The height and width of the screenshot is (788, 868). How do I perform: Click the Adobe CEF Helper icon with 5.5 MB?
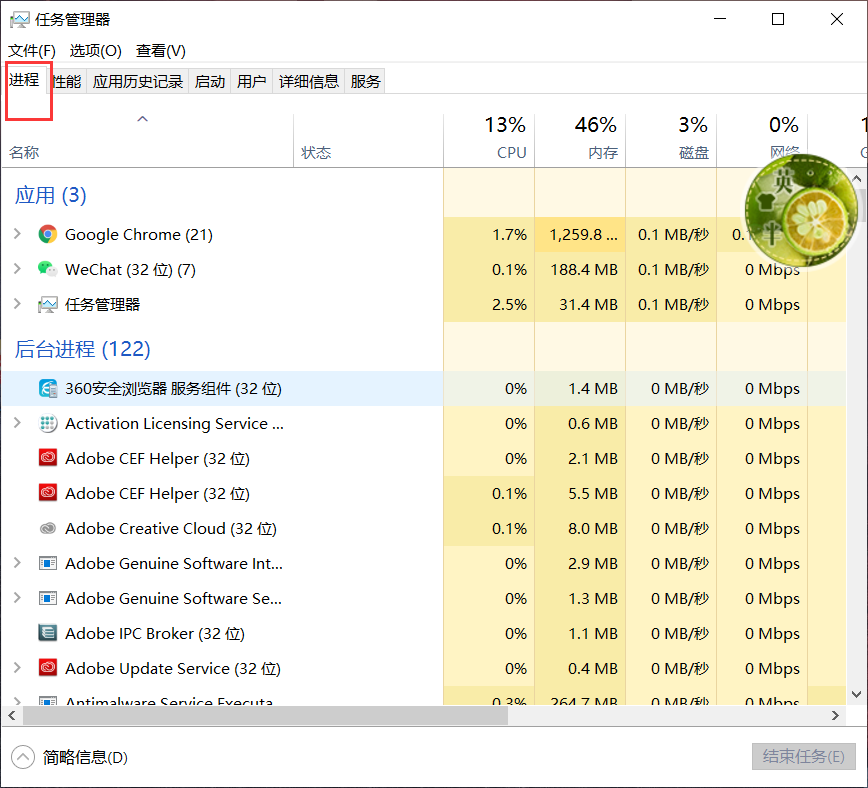tap(48, 493)
